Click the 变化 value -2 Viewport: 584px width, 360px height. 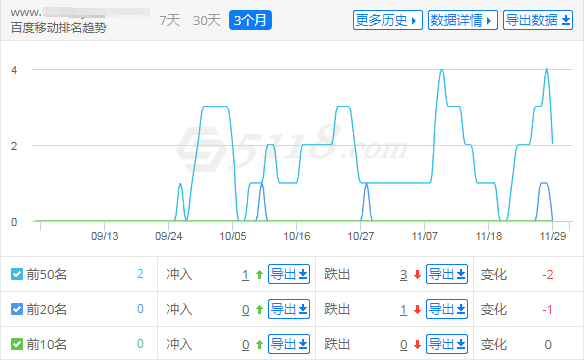548,275
